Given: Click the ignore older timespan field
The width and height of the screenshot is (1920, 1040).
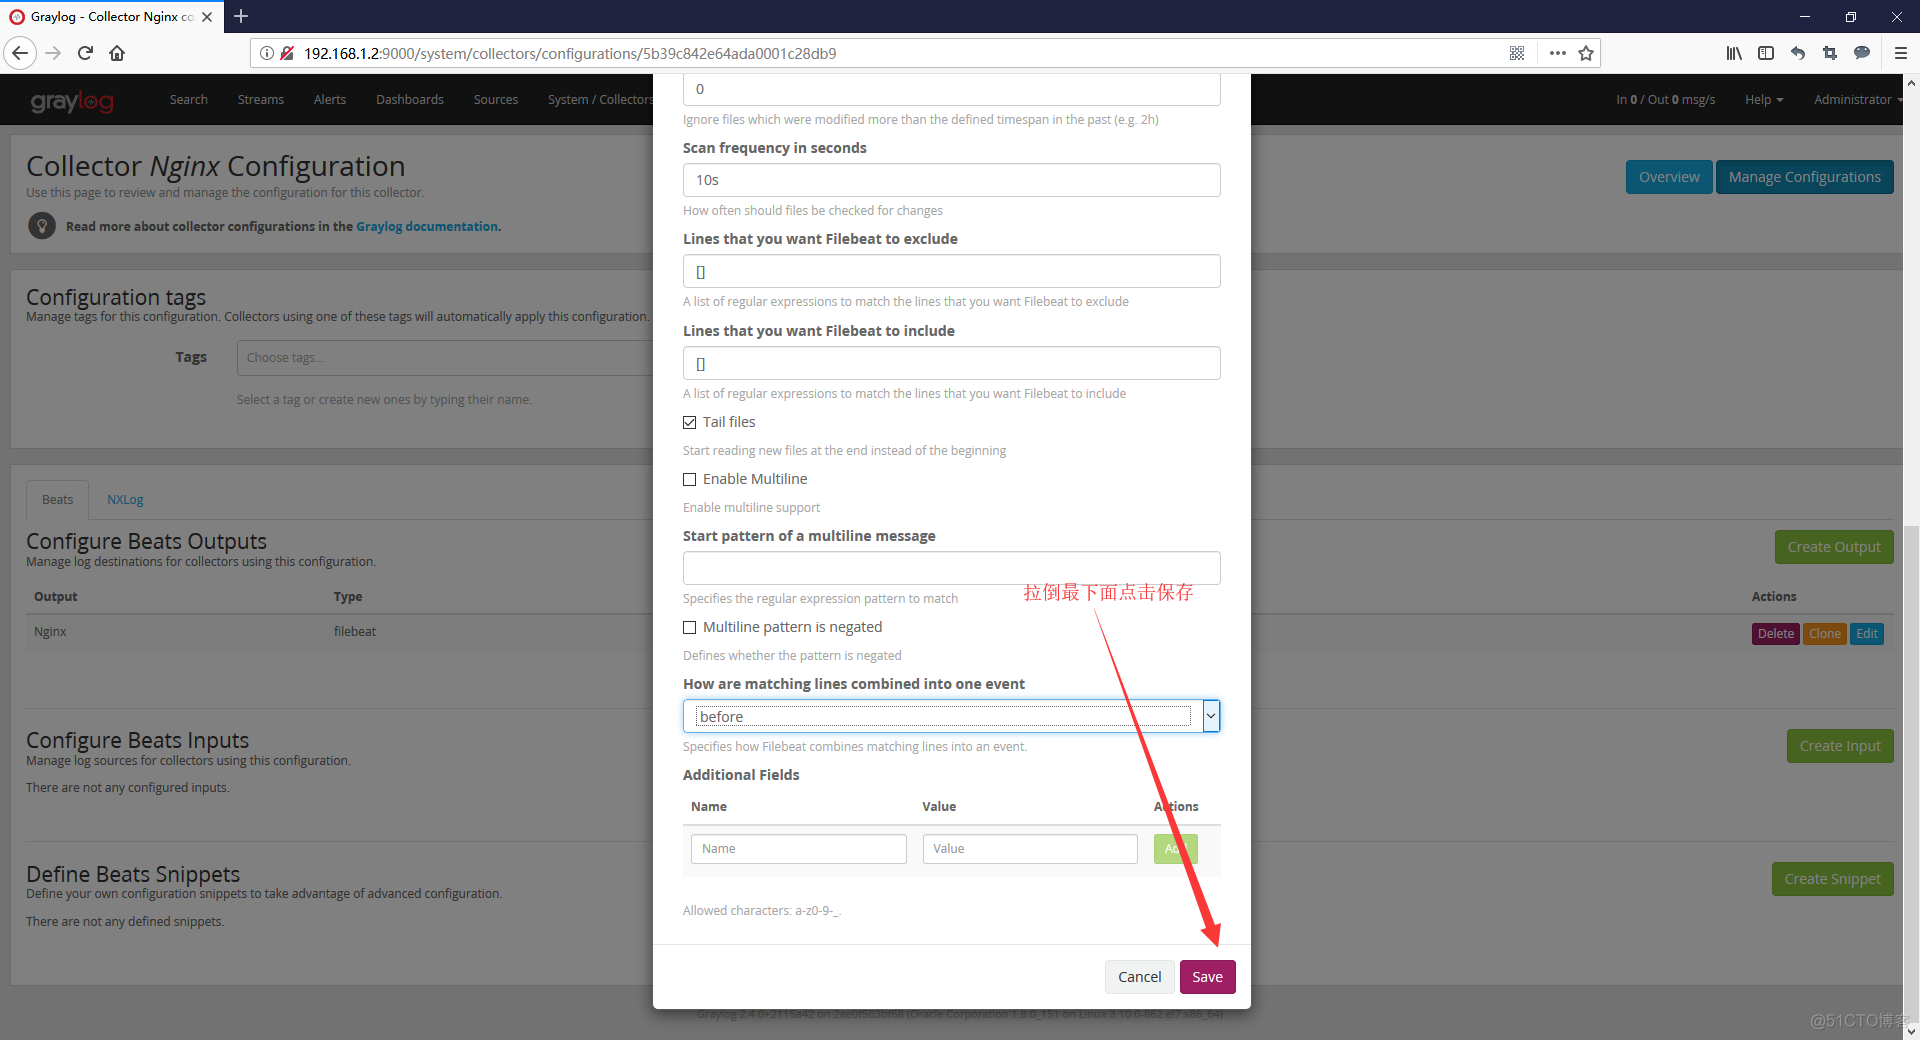Looking at the screenshot, I should pos(951,89).
